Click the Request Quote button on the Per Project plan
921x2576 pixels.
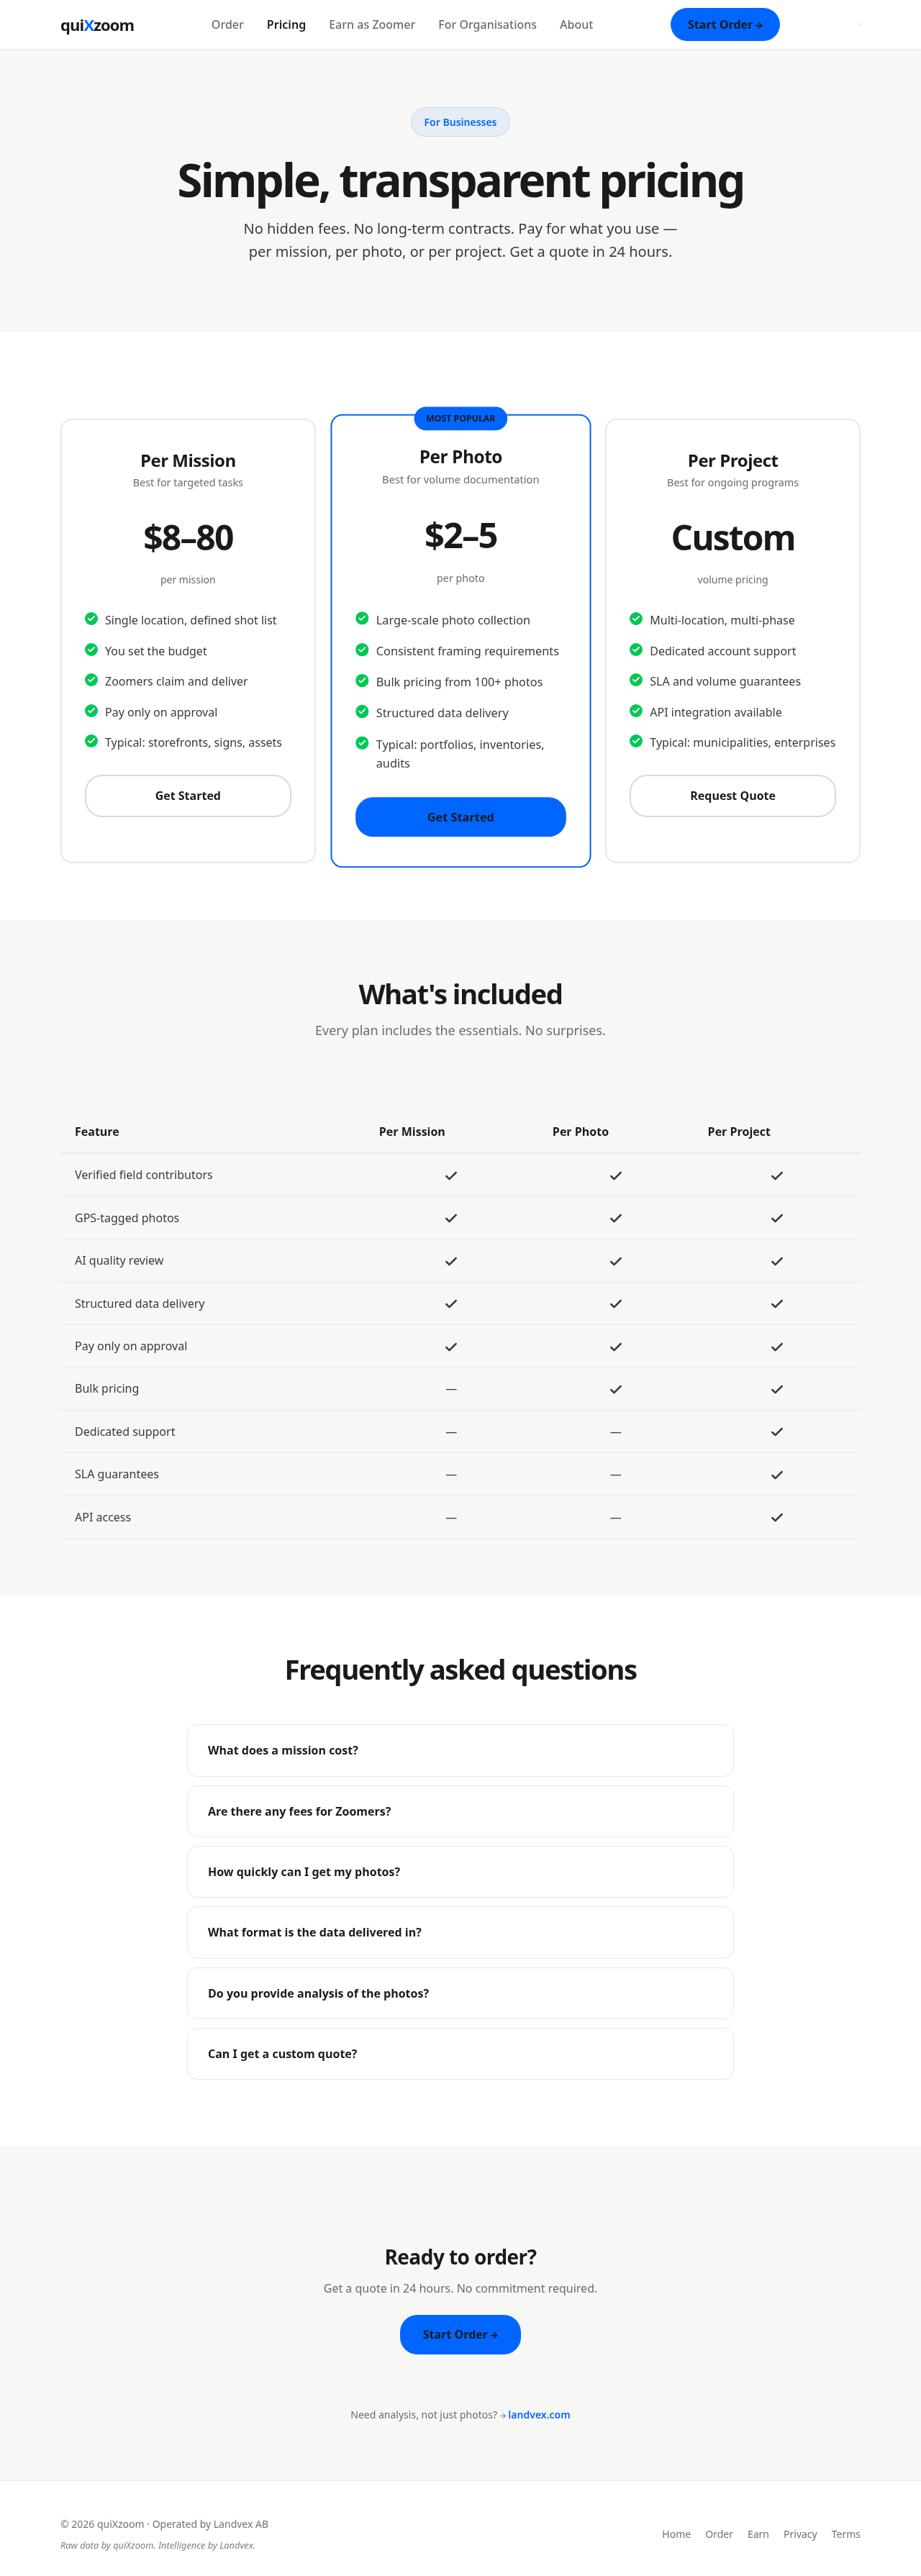click(x=733, y=796)
